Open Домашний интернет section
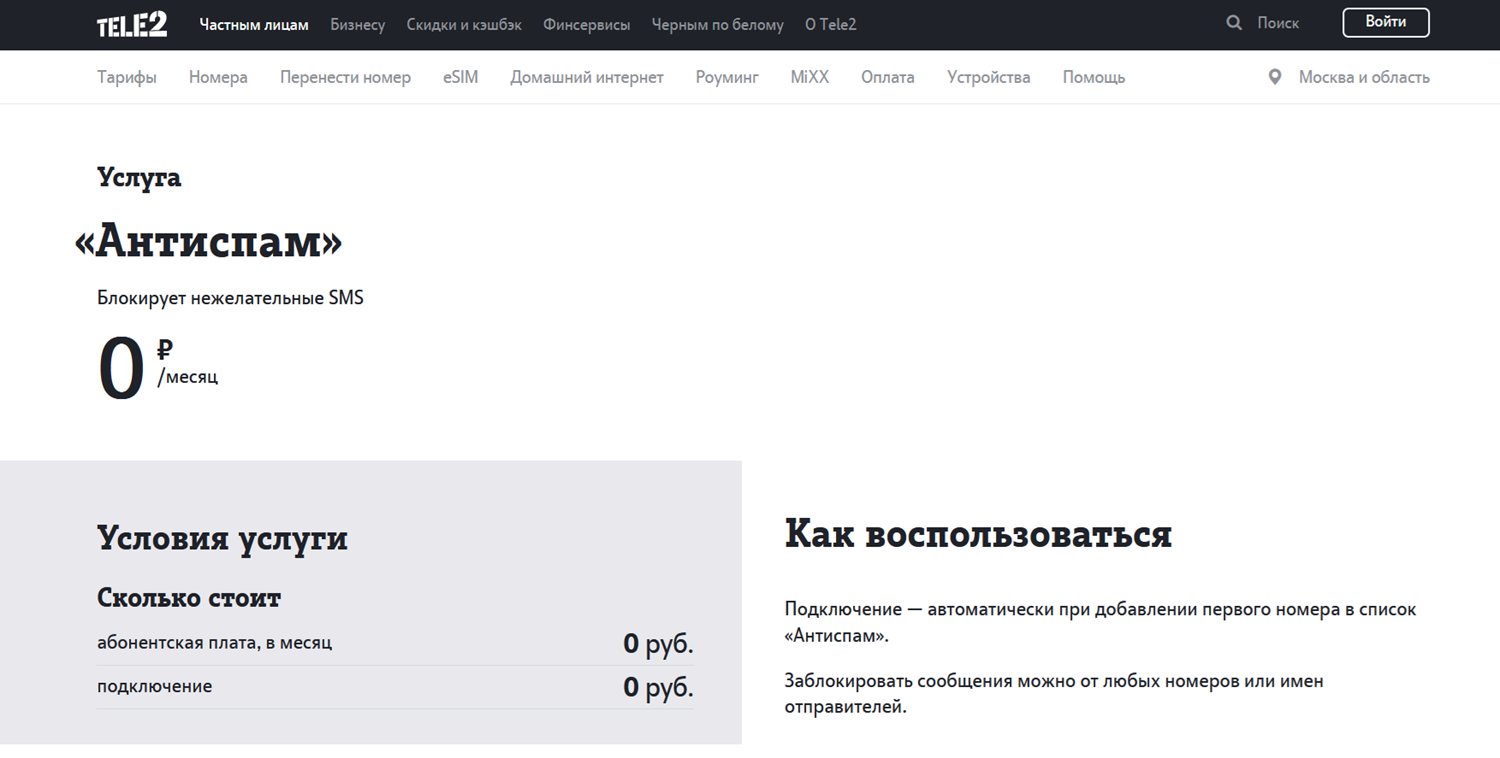Image resolution: width=1500 pixels, height=758 pixels. [587, 77]
